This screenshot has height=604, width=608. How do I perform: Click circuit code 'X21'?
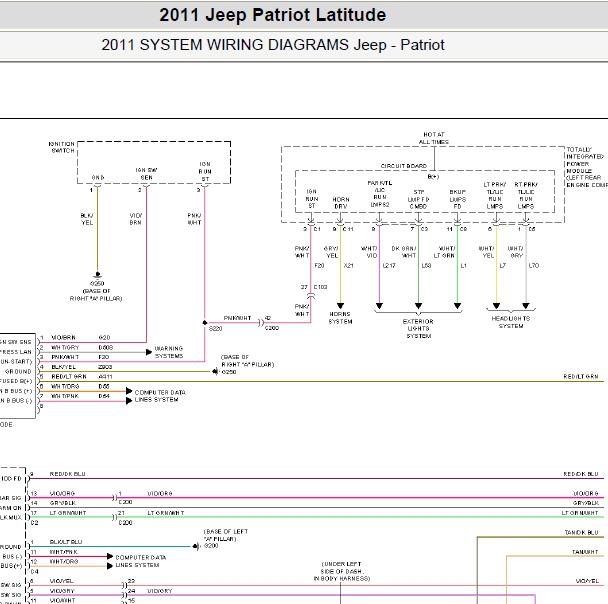(349, 266)
